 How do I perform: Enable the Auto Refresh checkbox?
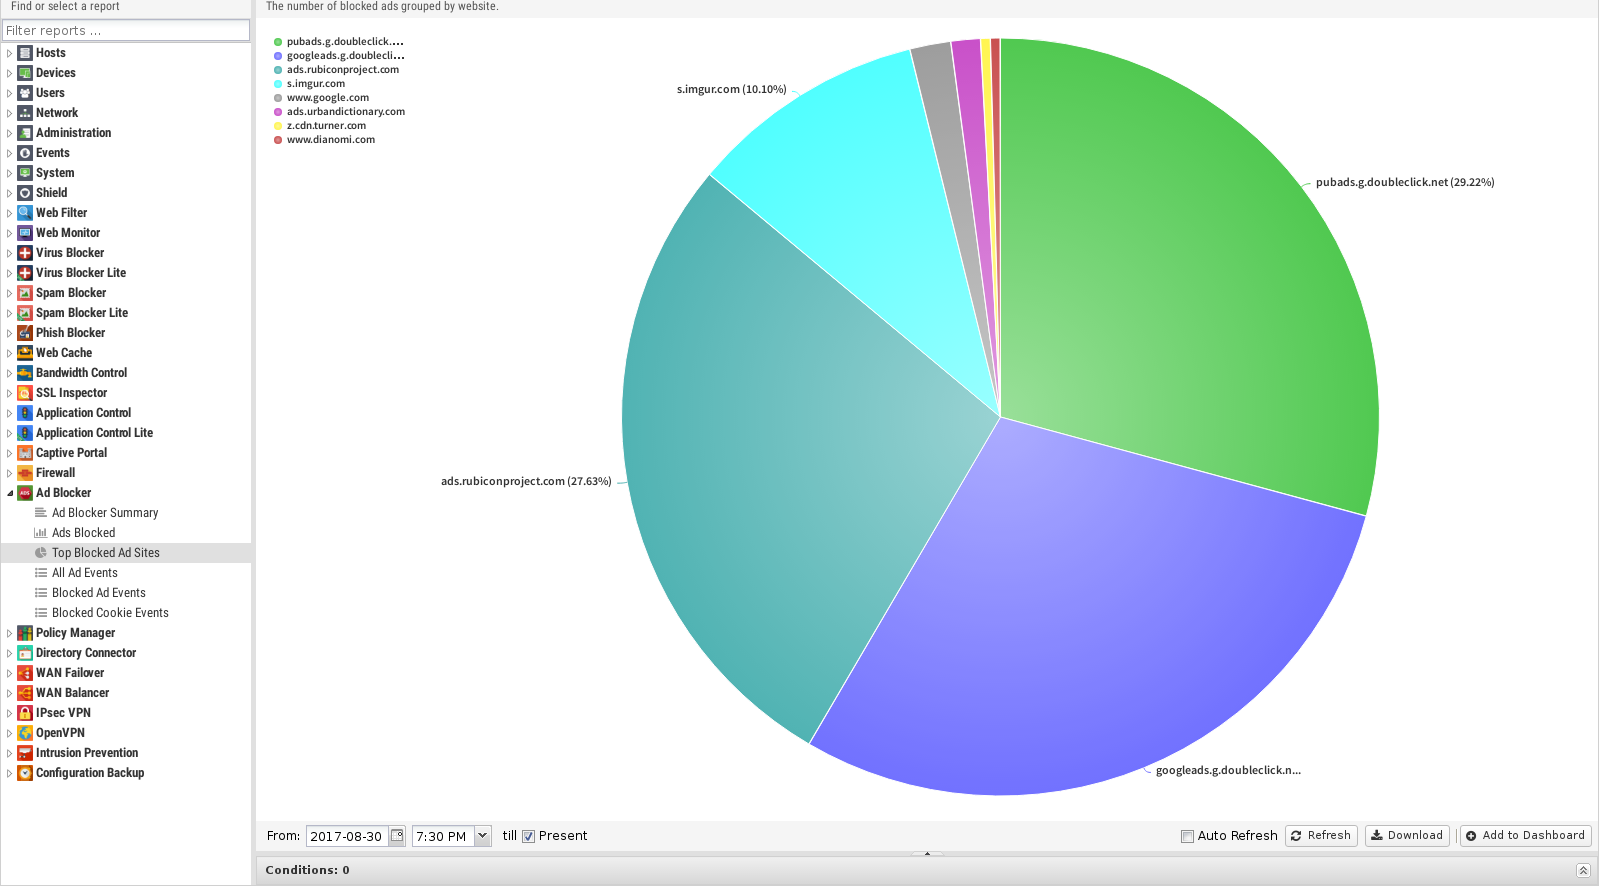[x=1187, y=836]
